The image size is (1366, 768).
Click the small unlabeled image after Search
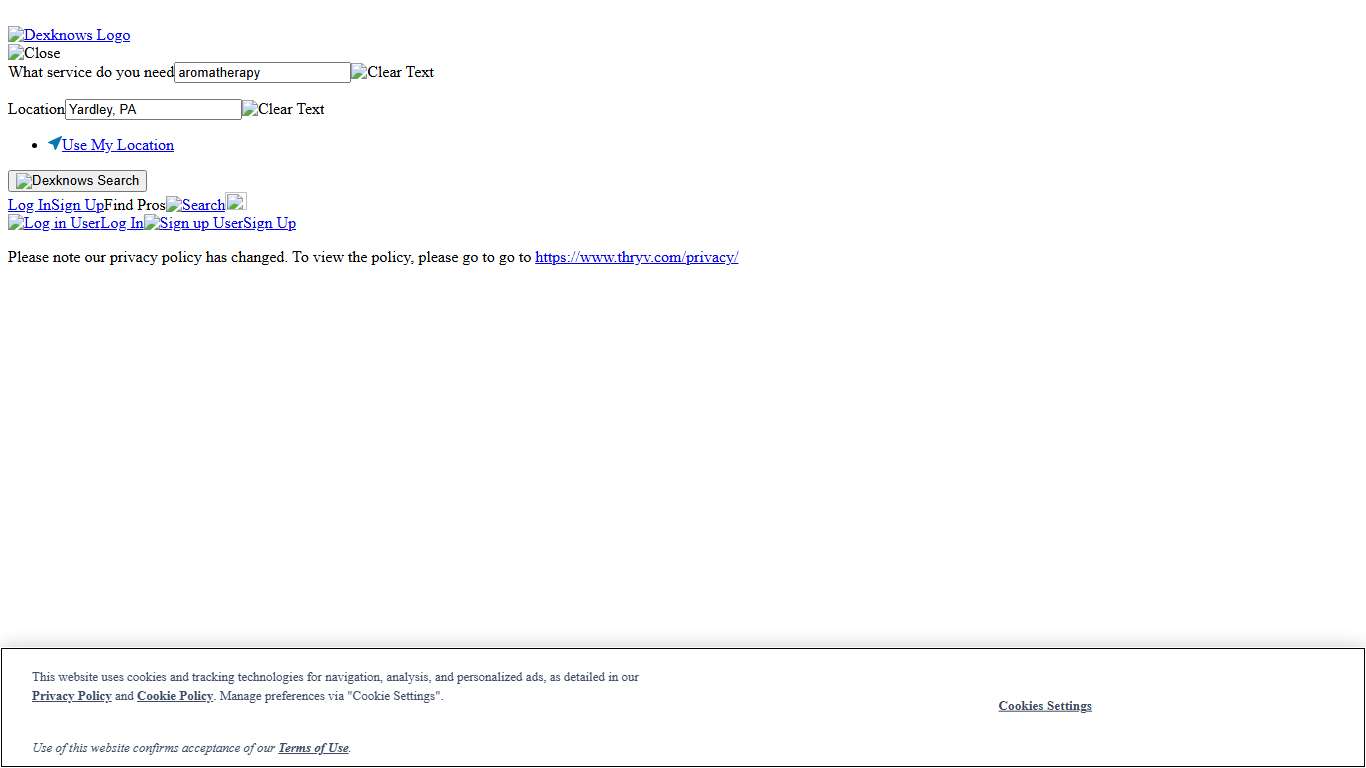coord(236,203)
